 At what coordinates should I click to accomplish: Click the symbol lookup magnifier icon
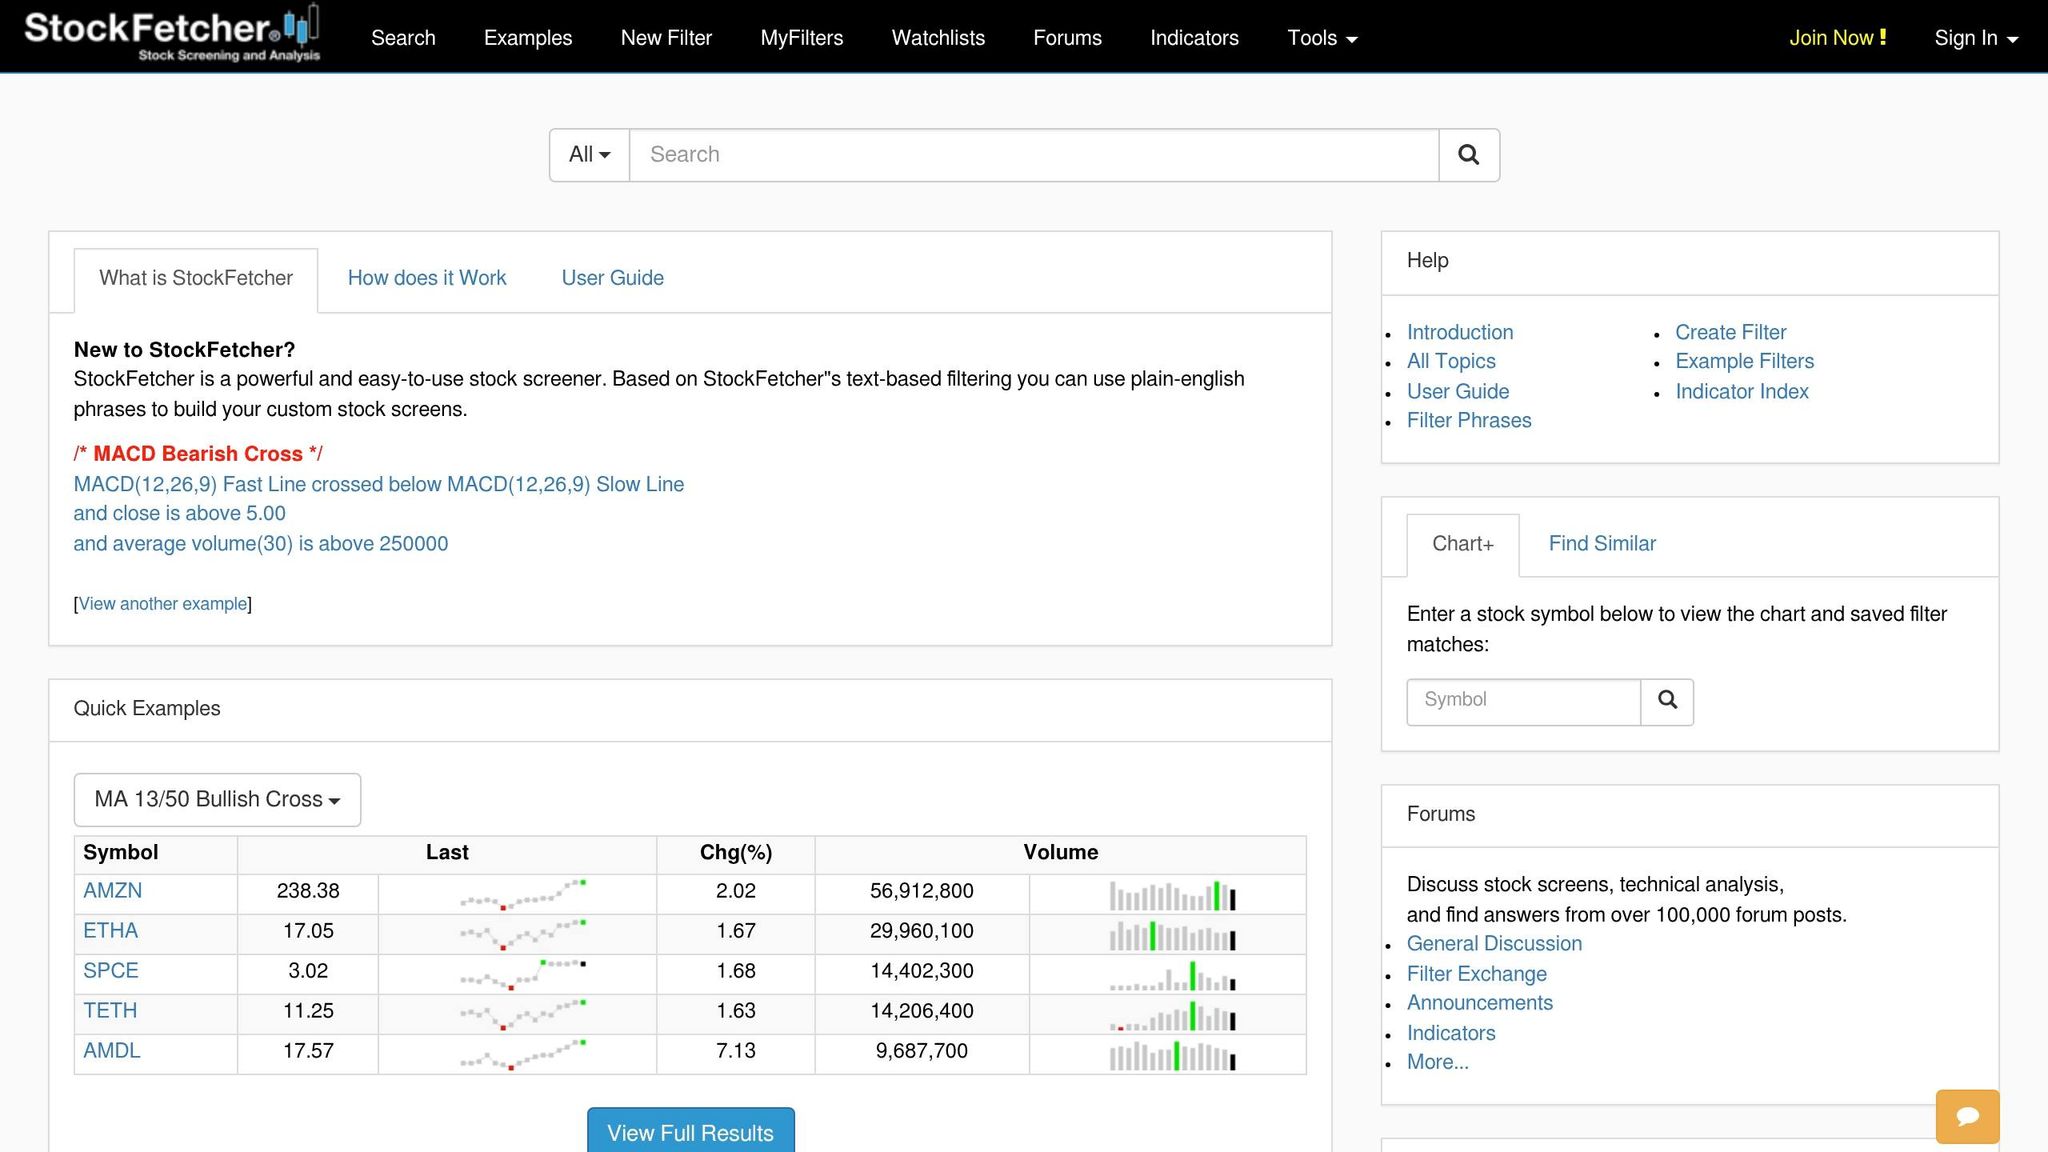coord(1667,701)
